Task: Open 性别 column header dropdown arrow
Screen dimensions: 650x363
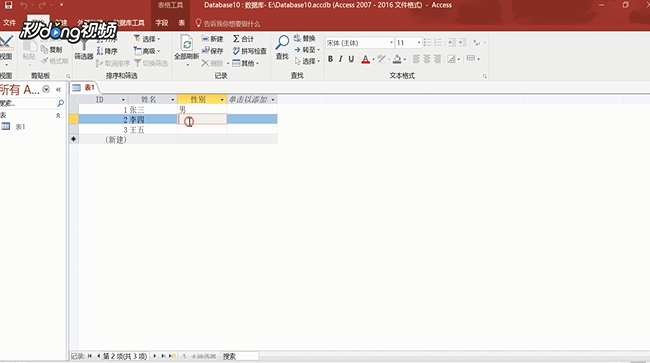Action: [x=222, y=99]
